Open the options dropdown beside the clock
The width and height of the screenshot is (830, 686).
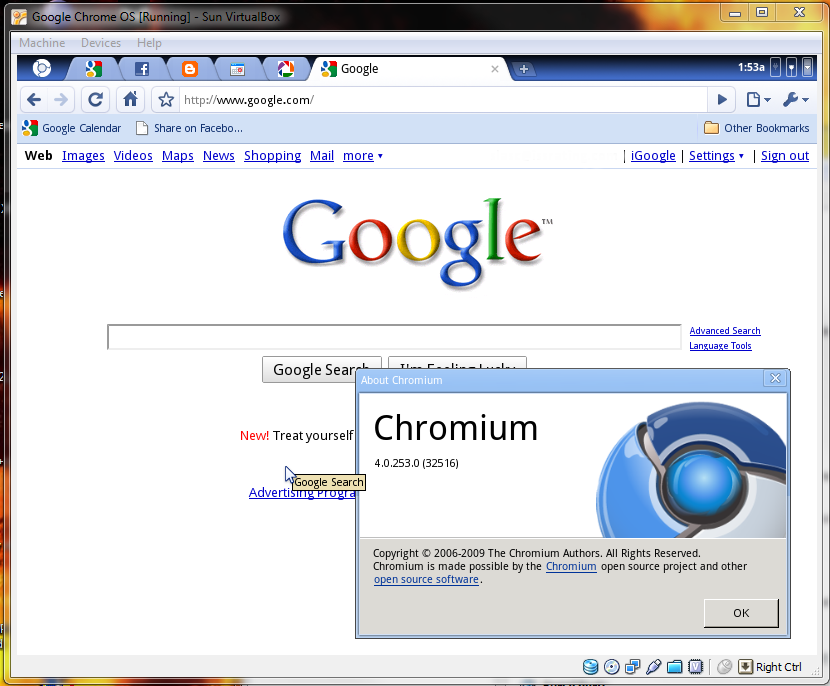pyautogui.click(x=807, y=68)
